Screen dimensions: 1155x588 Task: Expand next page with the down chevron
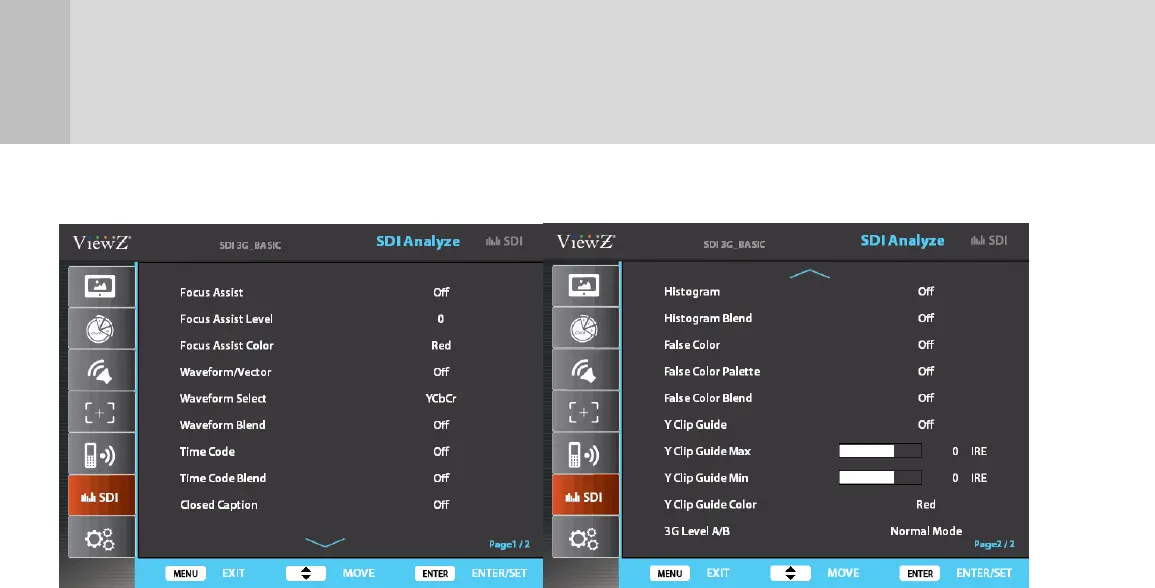point(324,542)
